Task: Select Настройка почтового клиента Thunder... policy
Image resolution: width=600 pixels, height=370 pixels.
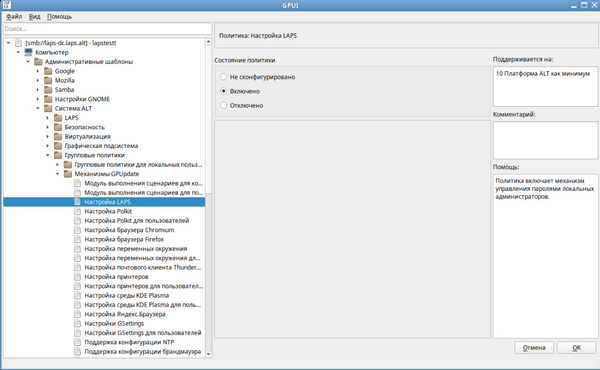Action: [142, 267]
